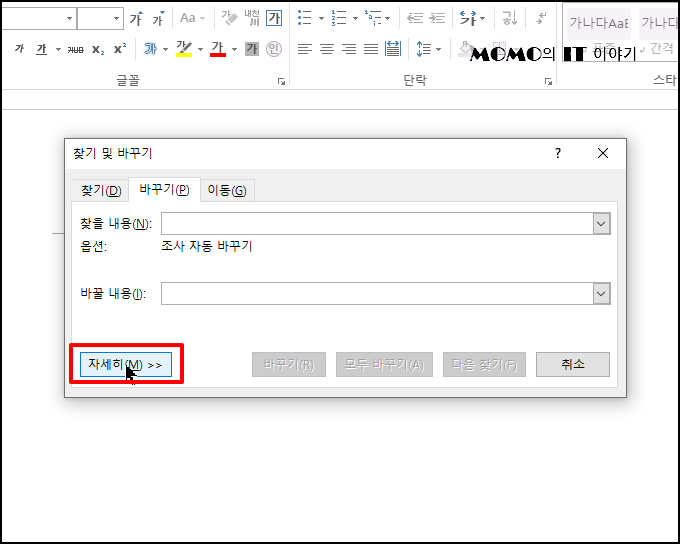Image resolution: width=680 pixels, height=544 pixels.
Task: Click the 찾을 내용 input field
Action: [x=377, y=223]
